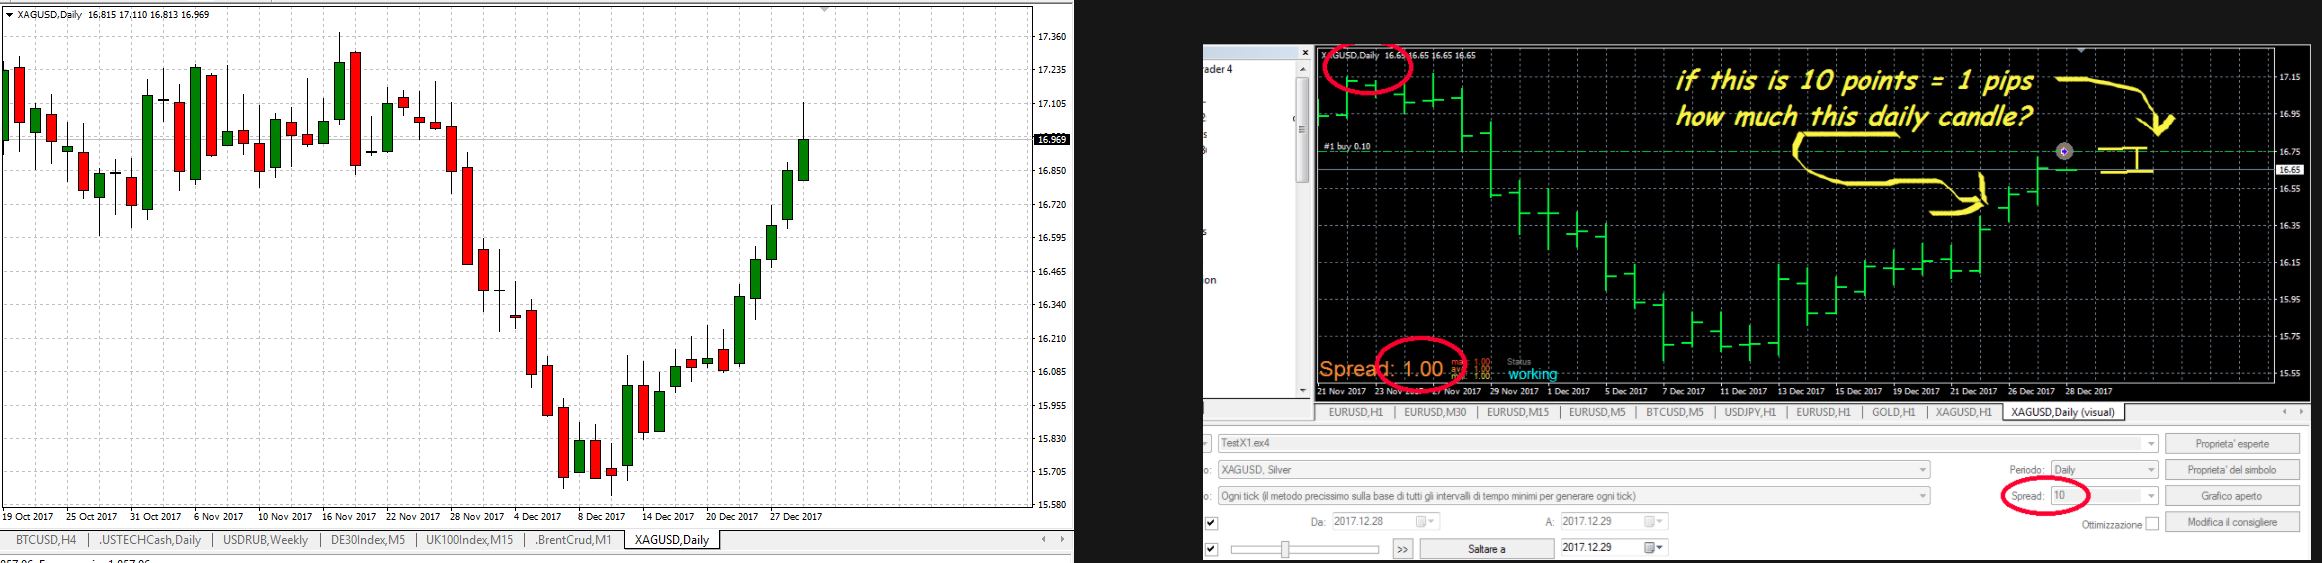Viewport: 2322px width, 563px height.
Task: Click the >> fast-forward tester button
Action: pyautogui.click(x=1402, y=548)
